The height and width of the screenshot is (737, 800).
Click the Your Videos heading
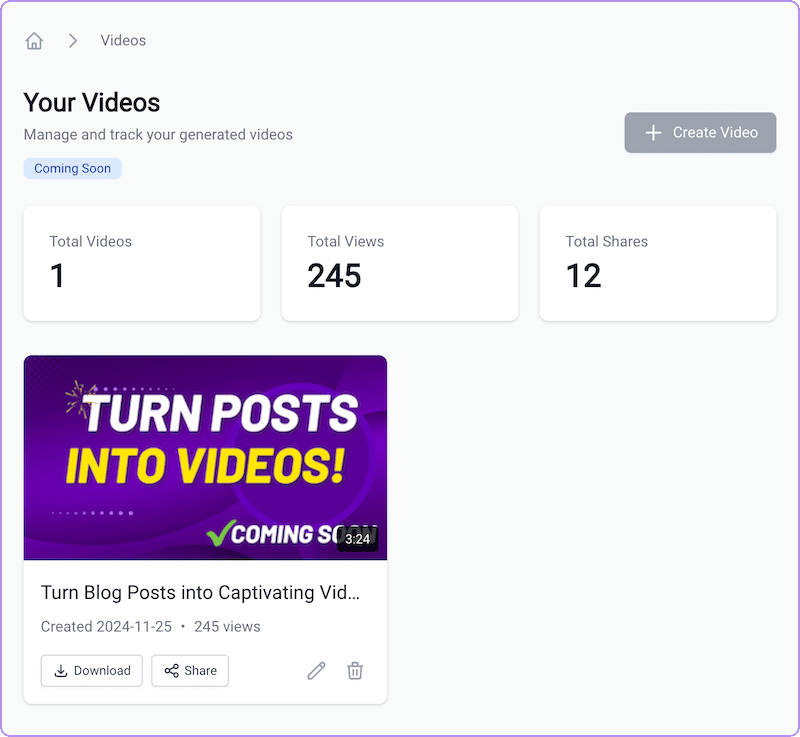tap(92, 103)
